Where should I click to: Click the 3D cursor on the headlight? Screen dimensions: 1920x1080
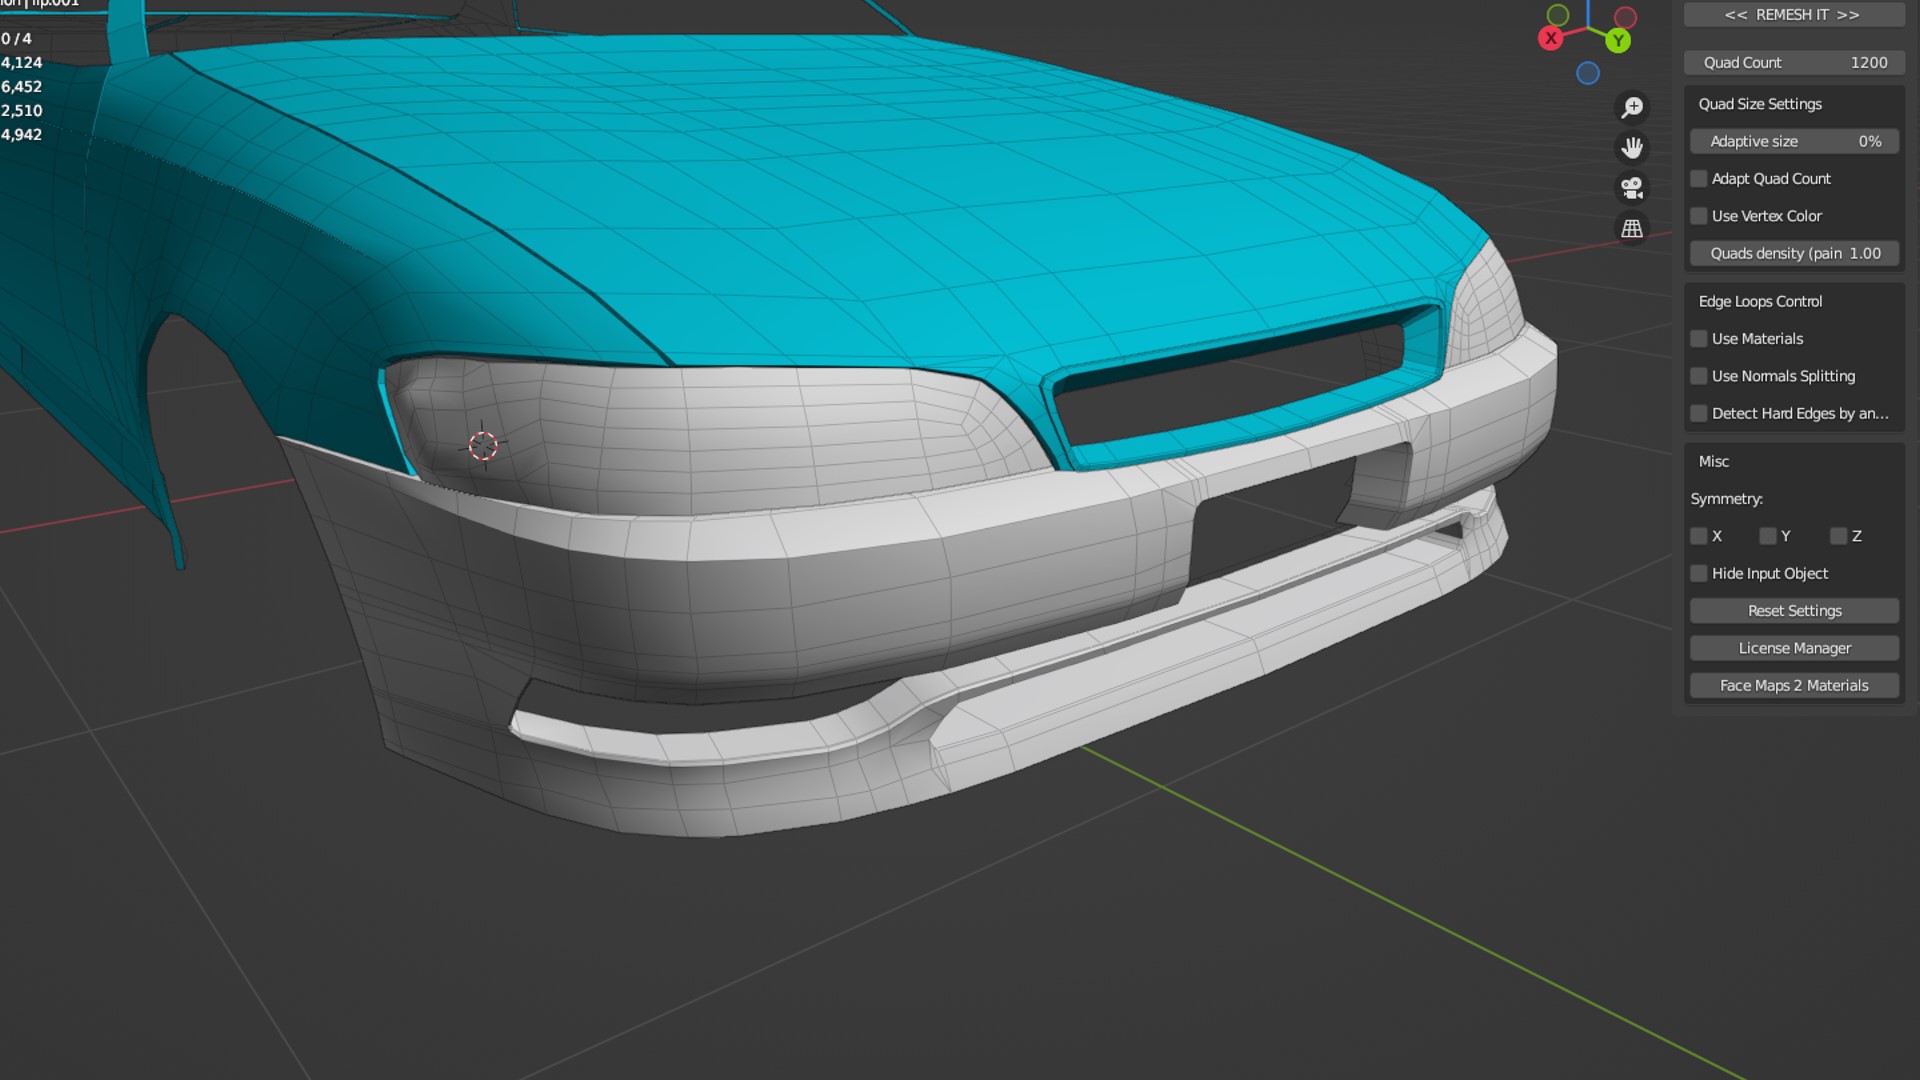click(x=483, y=445)
